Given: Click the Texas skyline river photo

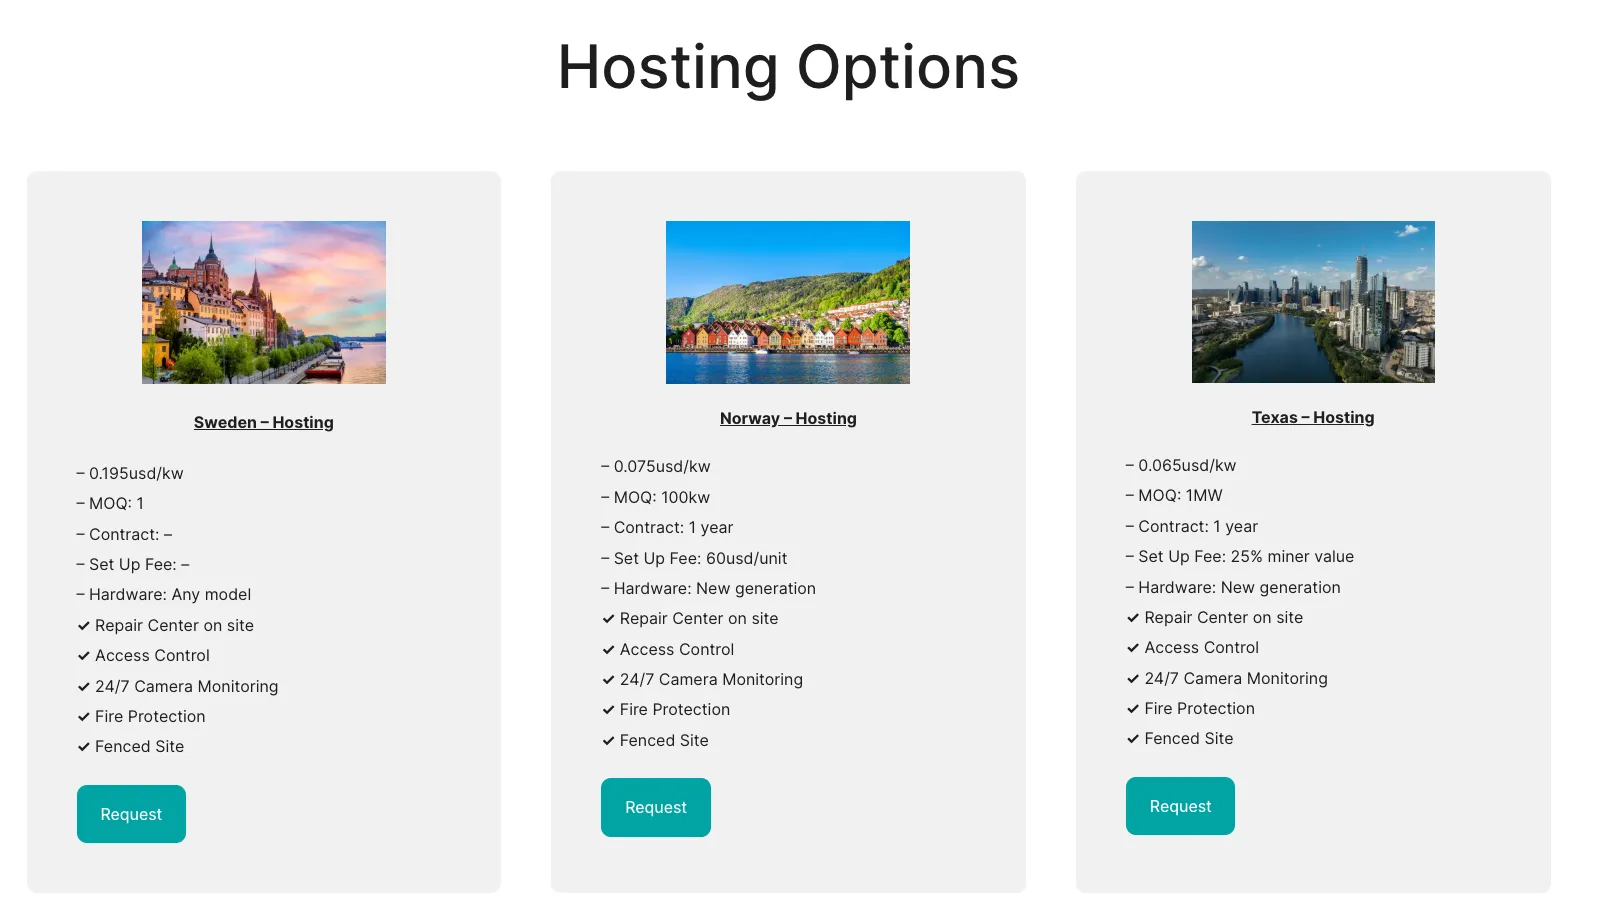Looking at the screenshot, I should [1313, 302].
